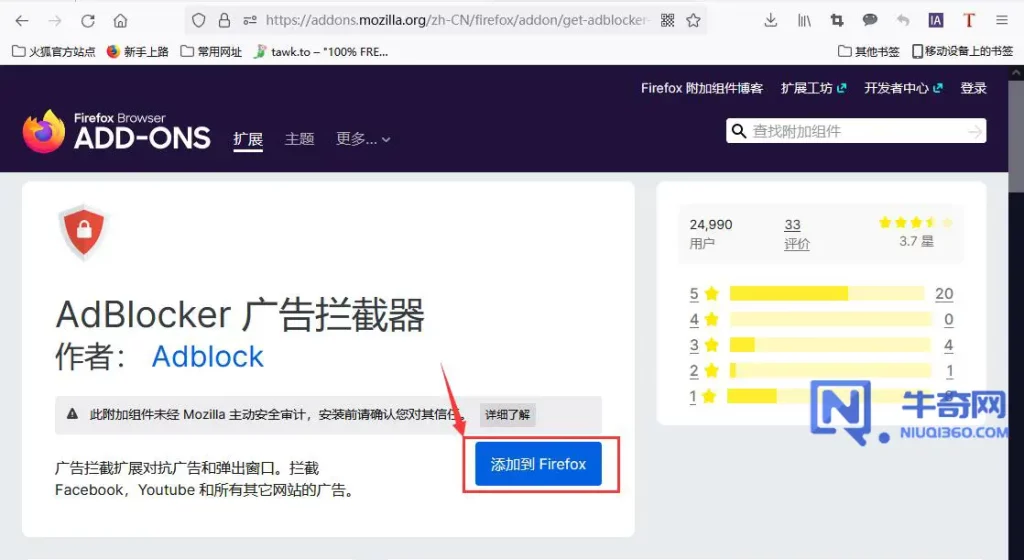Viewport: 1024px width, 560px height.
Task: Click the address bar URL field
Action: 456,20
